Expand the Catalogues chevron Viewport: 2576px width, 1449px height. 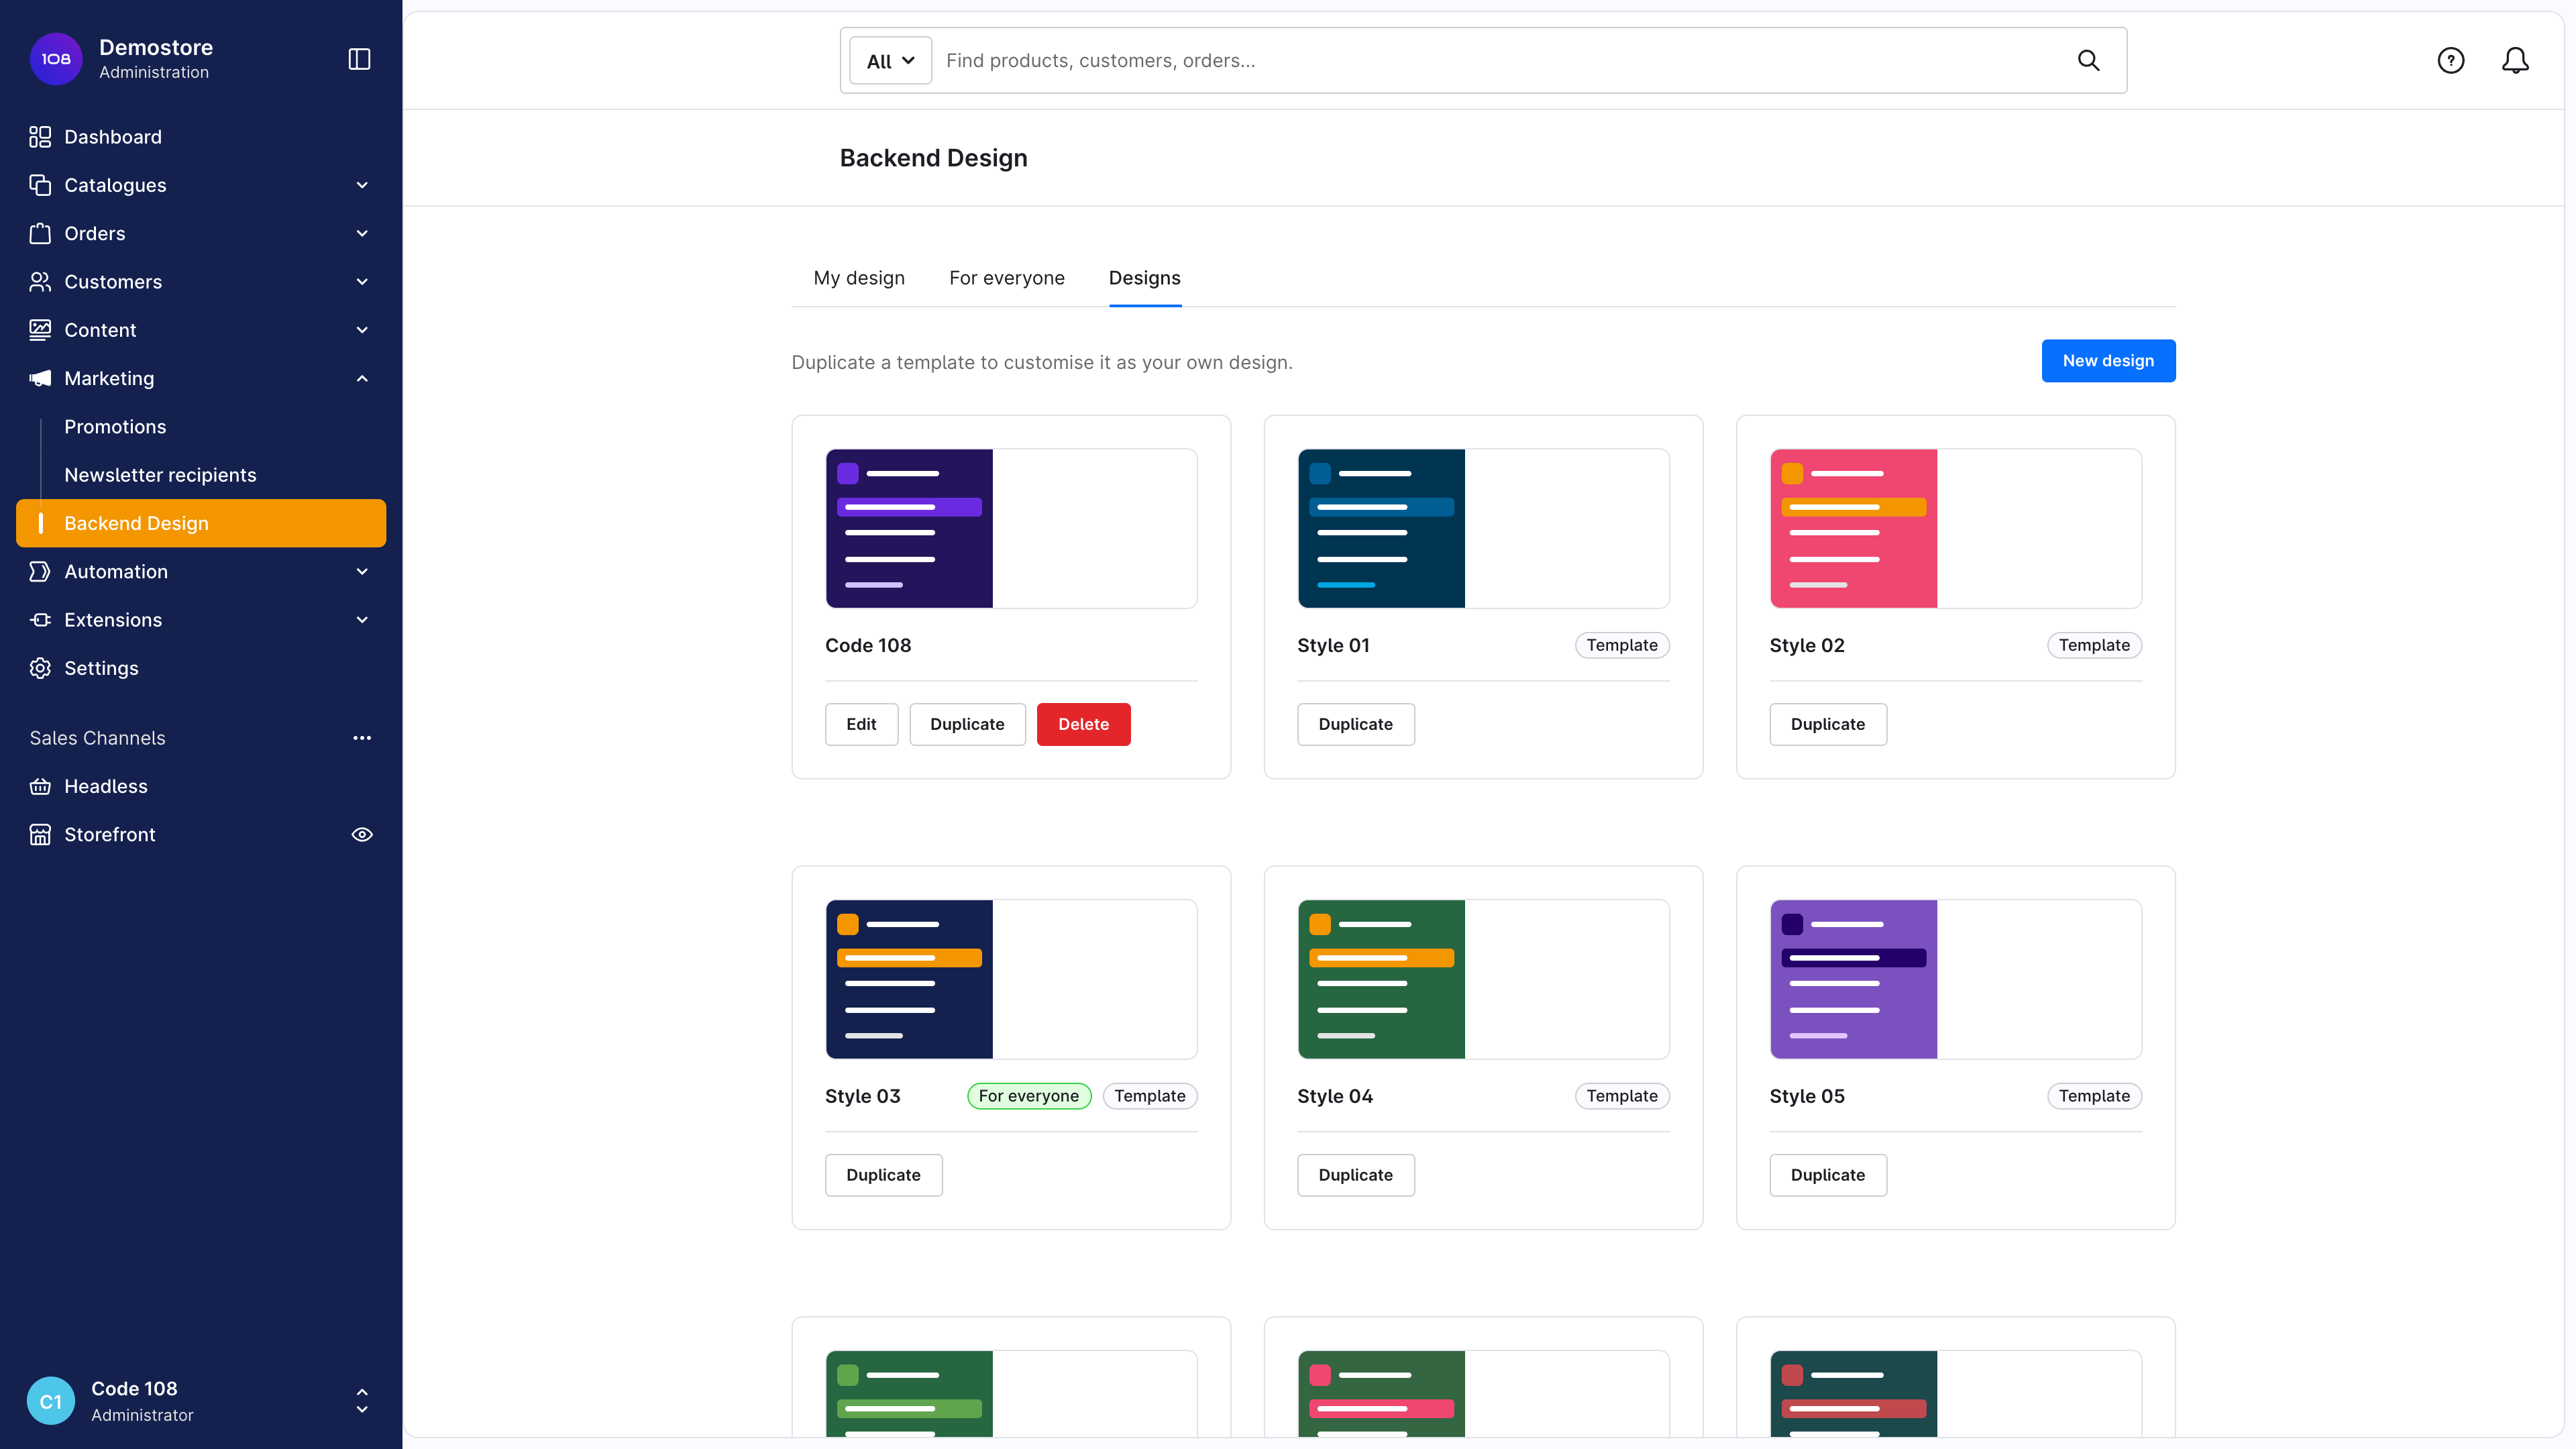click(x=362, y=185)
